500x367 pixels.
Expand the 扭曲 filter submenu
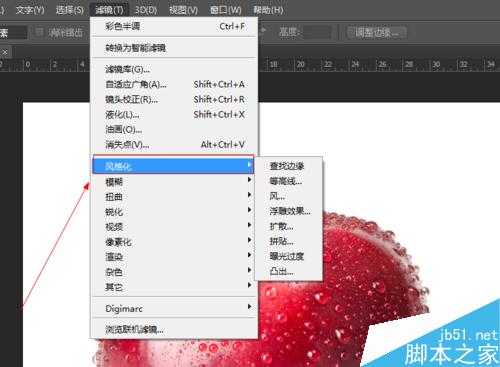[174, 197]
